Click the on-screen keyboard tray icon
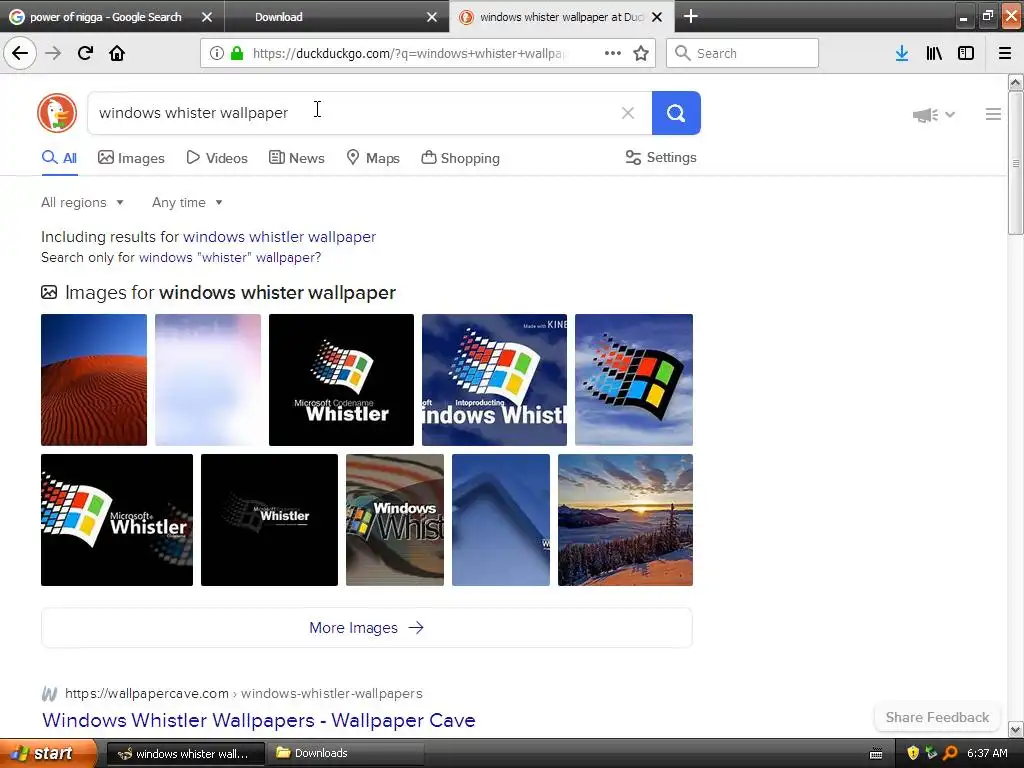The image size is (1024, 768). [876, 754]
